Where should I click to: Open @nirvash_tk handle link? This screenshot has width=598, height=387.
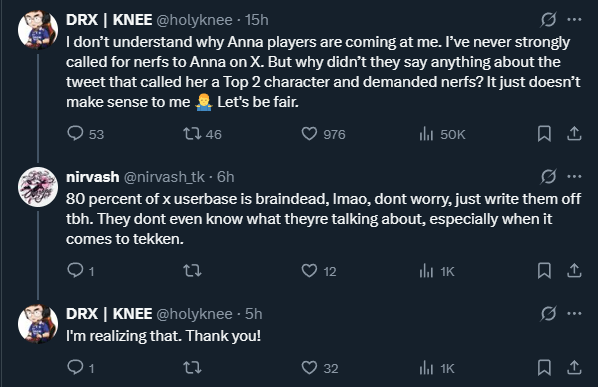point(164,177)
